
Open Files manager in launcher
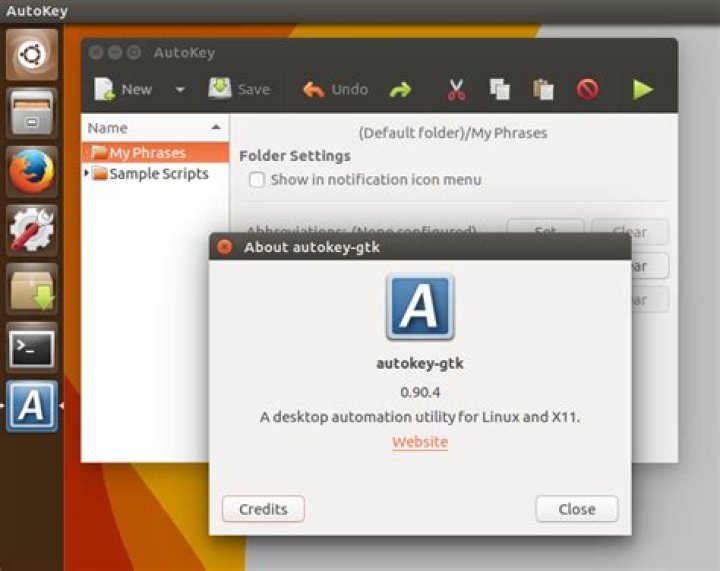32,113
